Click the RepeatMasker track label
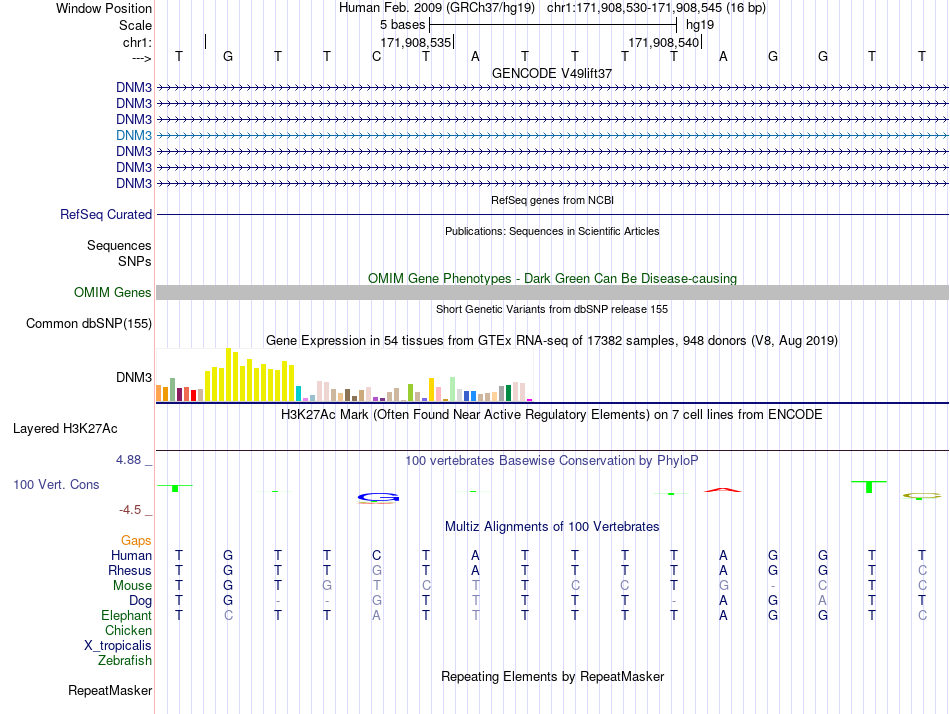The image size is (950, 714). tap(110, 690)
